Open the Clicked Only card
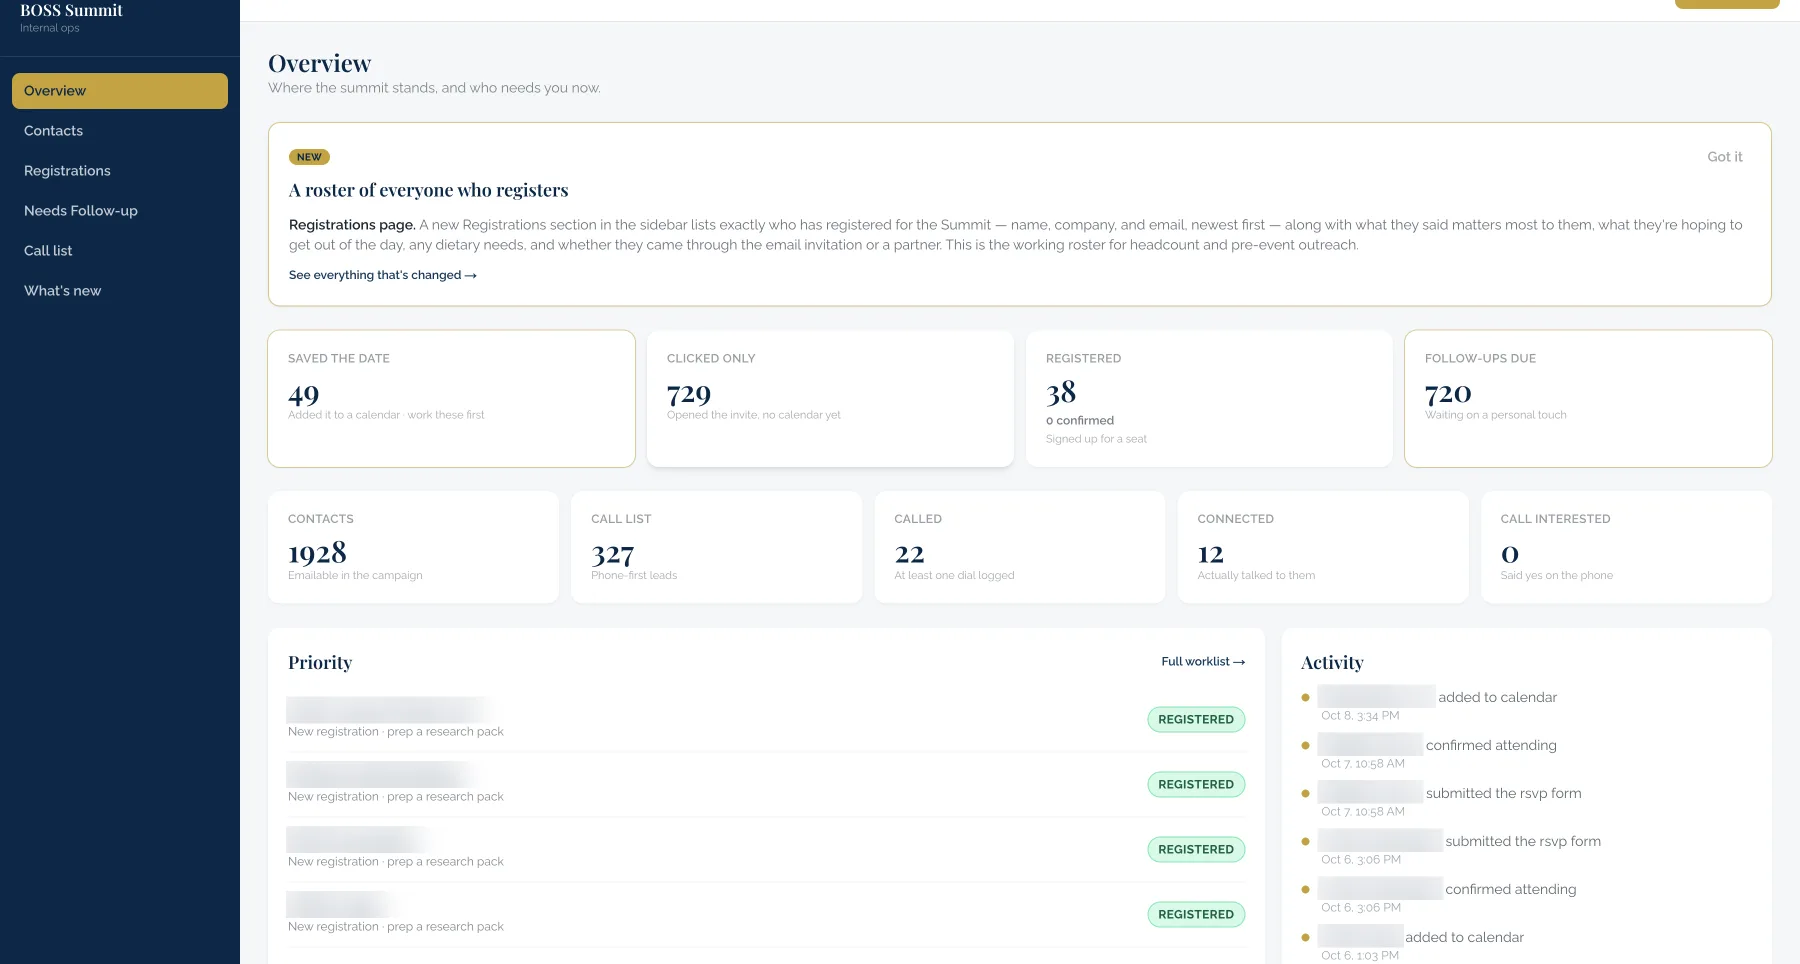This screenshot has height=964, width=1800. 830,399
